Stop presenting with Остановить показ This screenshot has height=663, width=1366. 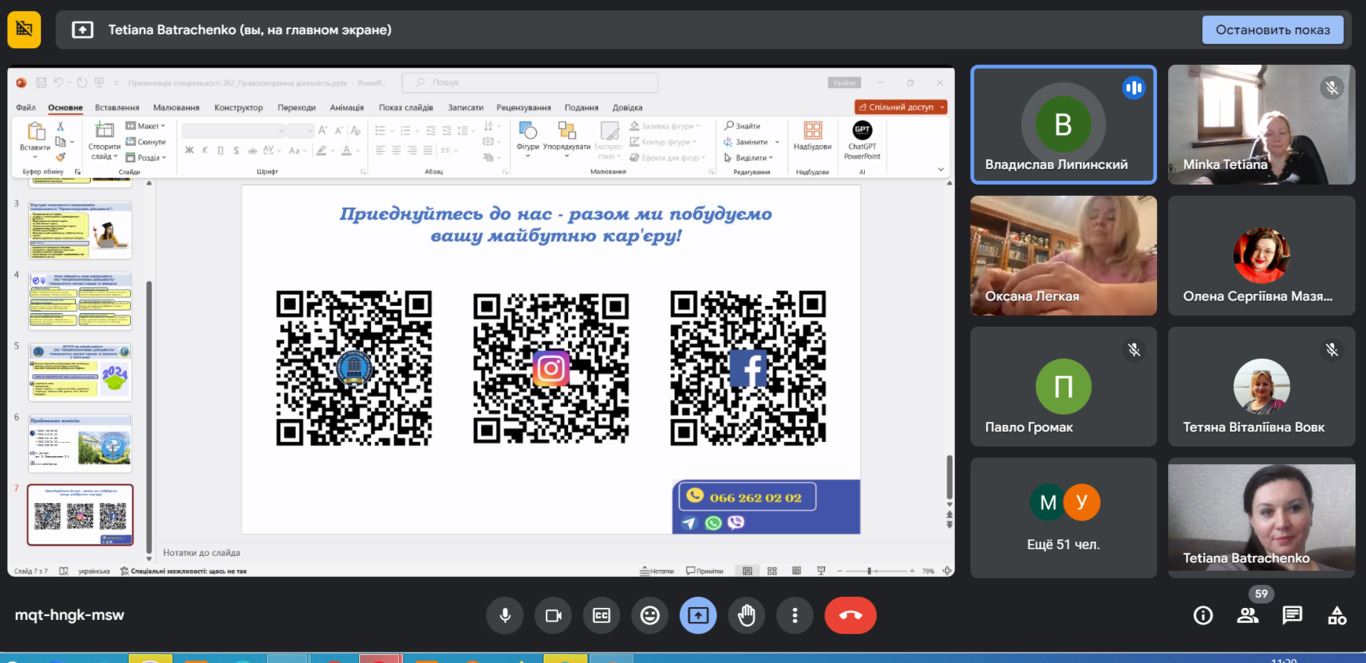pos(1273,30)
